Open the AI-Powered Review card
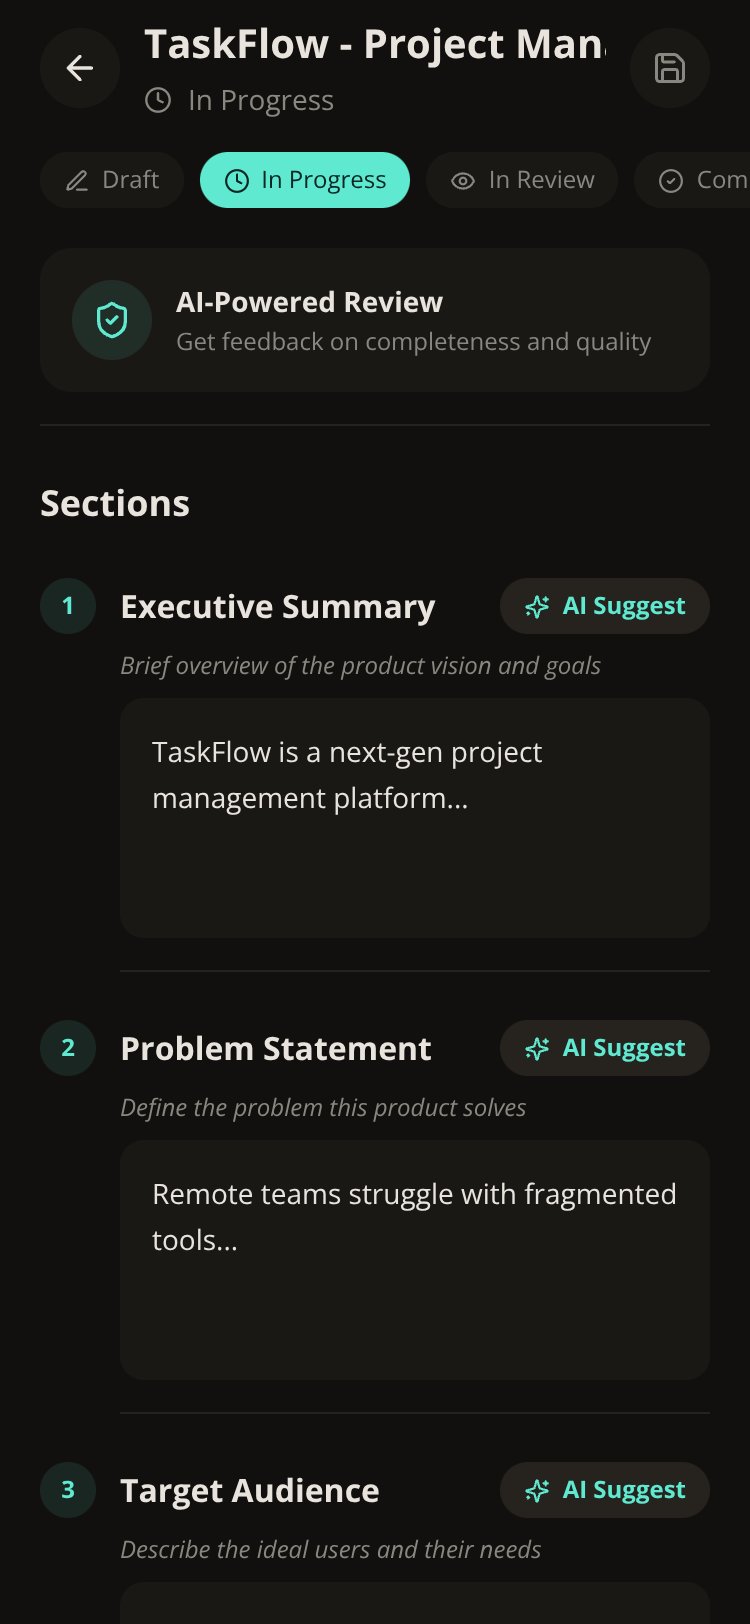Screen dimensions: 750x1624 tap(375, 320)
